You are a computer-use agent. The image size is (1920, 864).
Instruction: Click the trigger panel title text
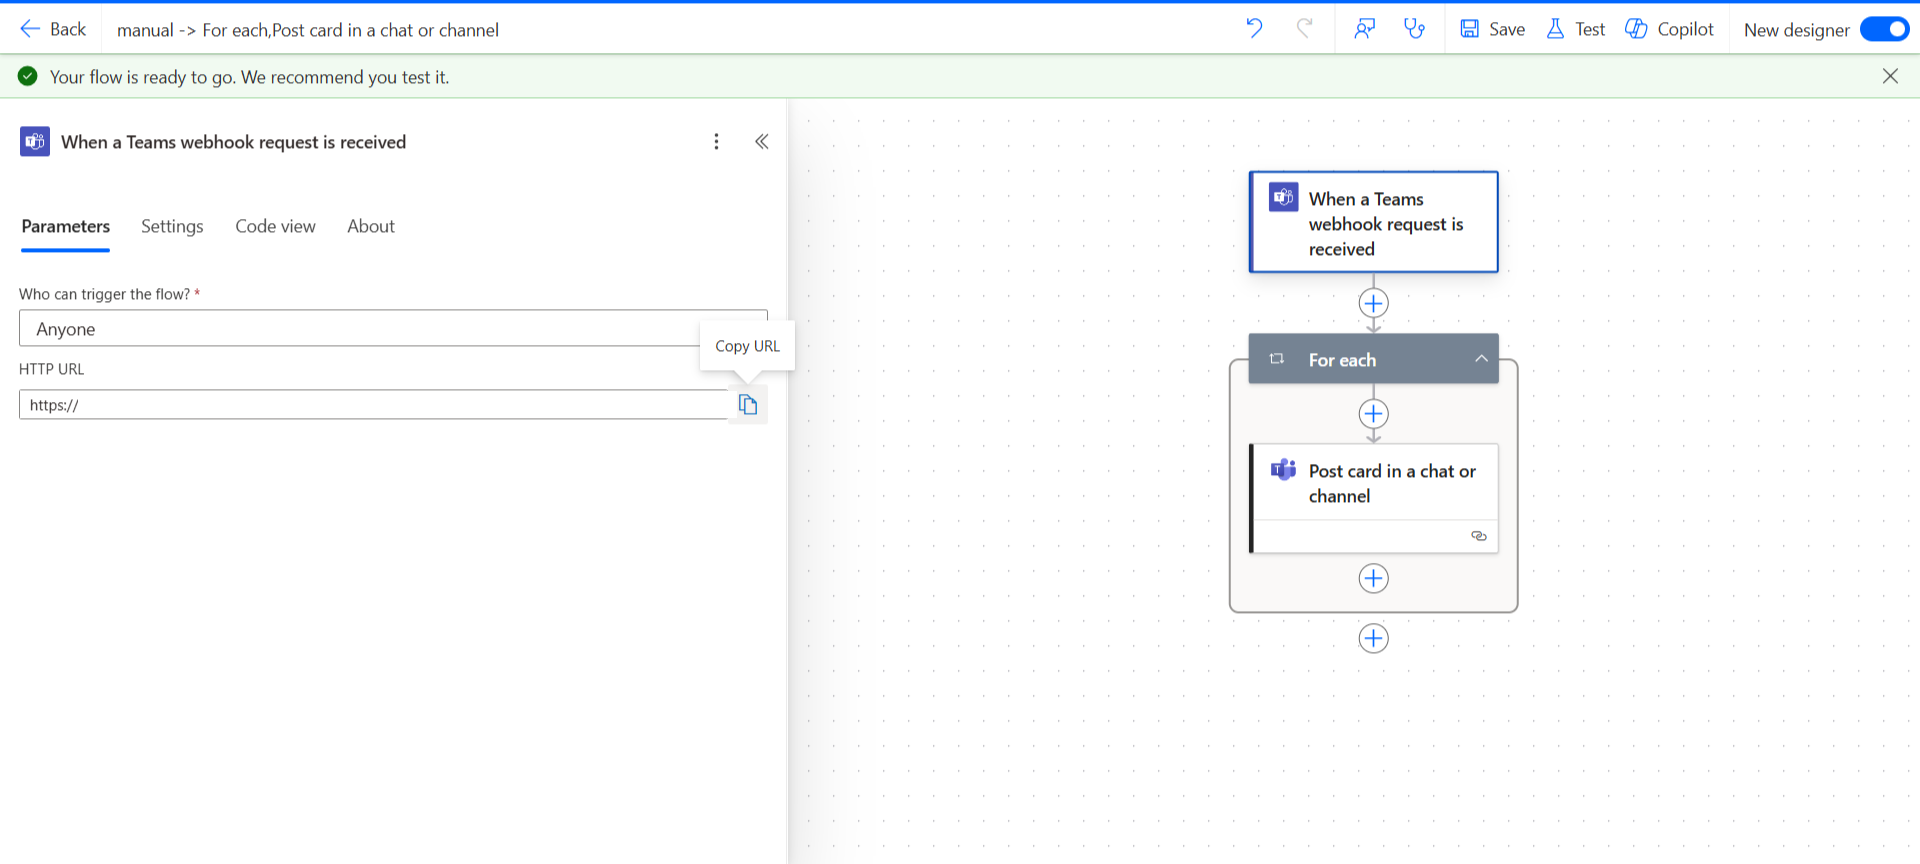click(x=234, y=142)
